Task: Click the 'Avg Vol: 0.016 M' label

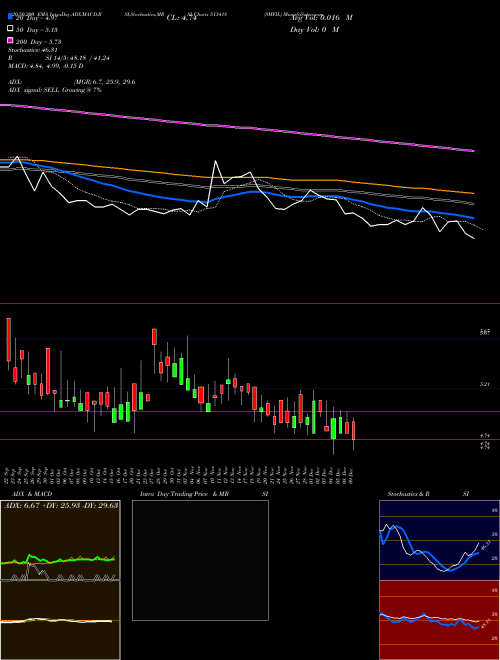Action: (321, 18)
